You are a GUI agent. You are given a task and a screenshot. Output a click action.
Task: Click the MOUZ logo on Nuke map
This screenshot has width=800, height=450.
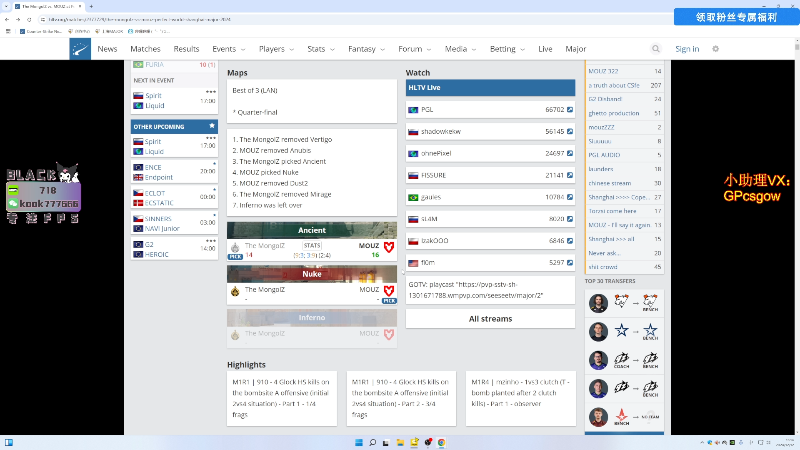[389, 291]
